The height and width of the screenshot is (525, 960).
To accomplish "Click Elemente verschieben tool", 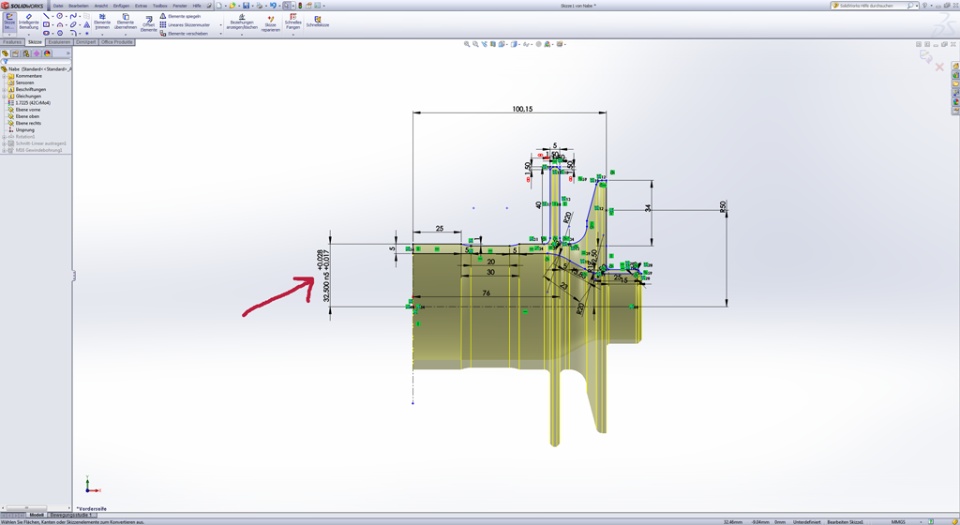I will tap(184, 34).
